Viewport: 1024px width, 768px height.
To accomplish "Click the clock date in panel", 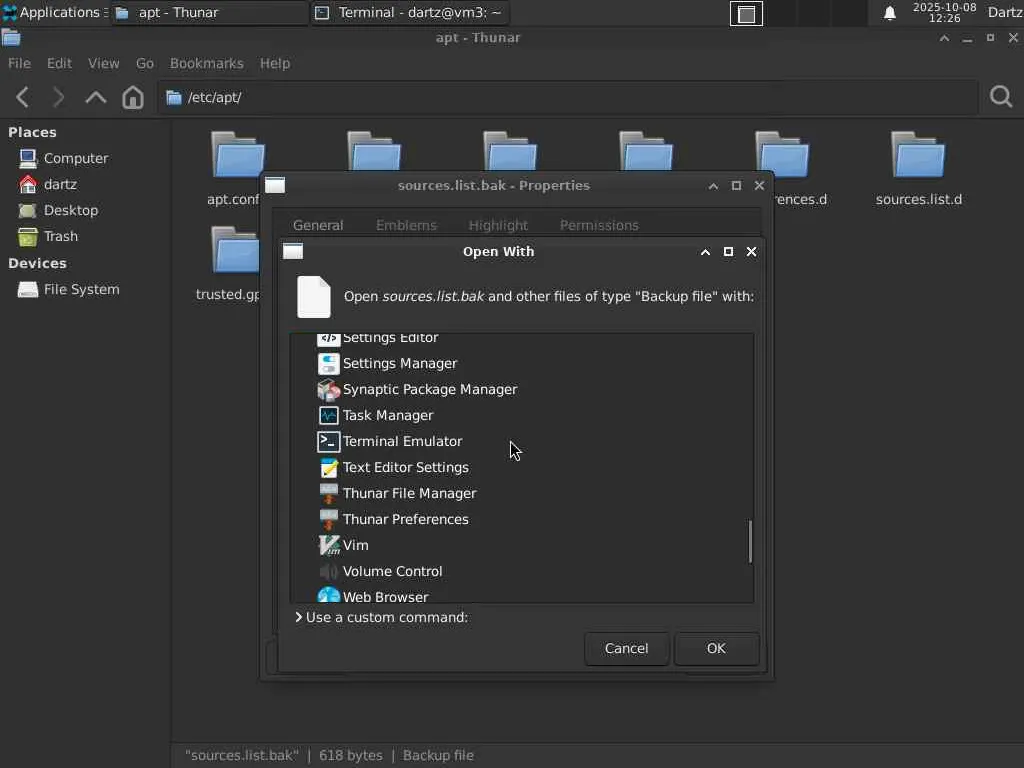I will click(x=944, y=12).
